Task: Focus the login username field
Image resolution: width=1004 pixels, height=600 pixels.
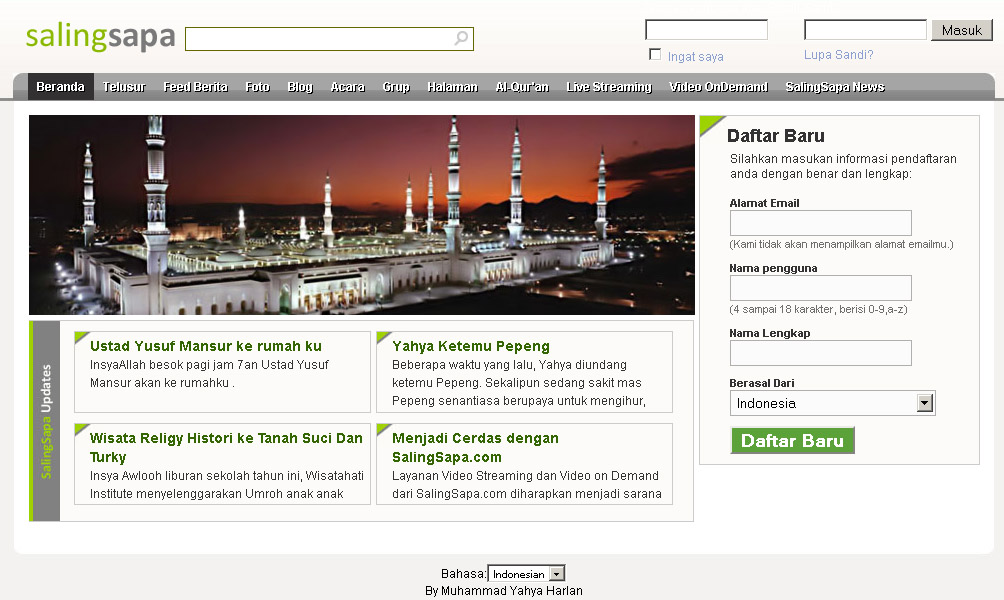Action: (706, 29)
